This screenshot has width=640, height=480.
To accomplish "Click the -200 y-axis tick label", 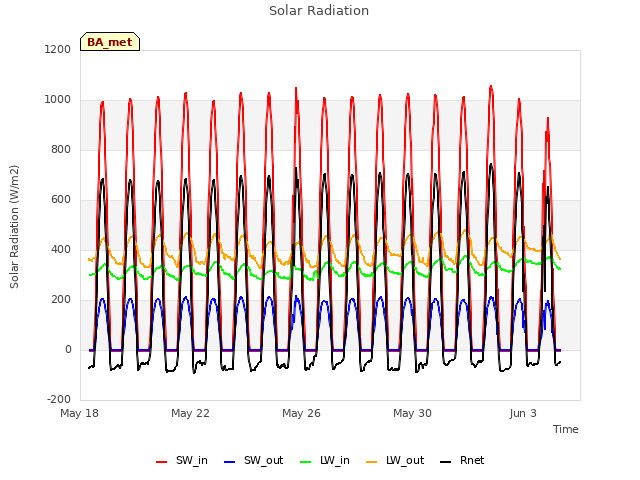I will (59, 400).
